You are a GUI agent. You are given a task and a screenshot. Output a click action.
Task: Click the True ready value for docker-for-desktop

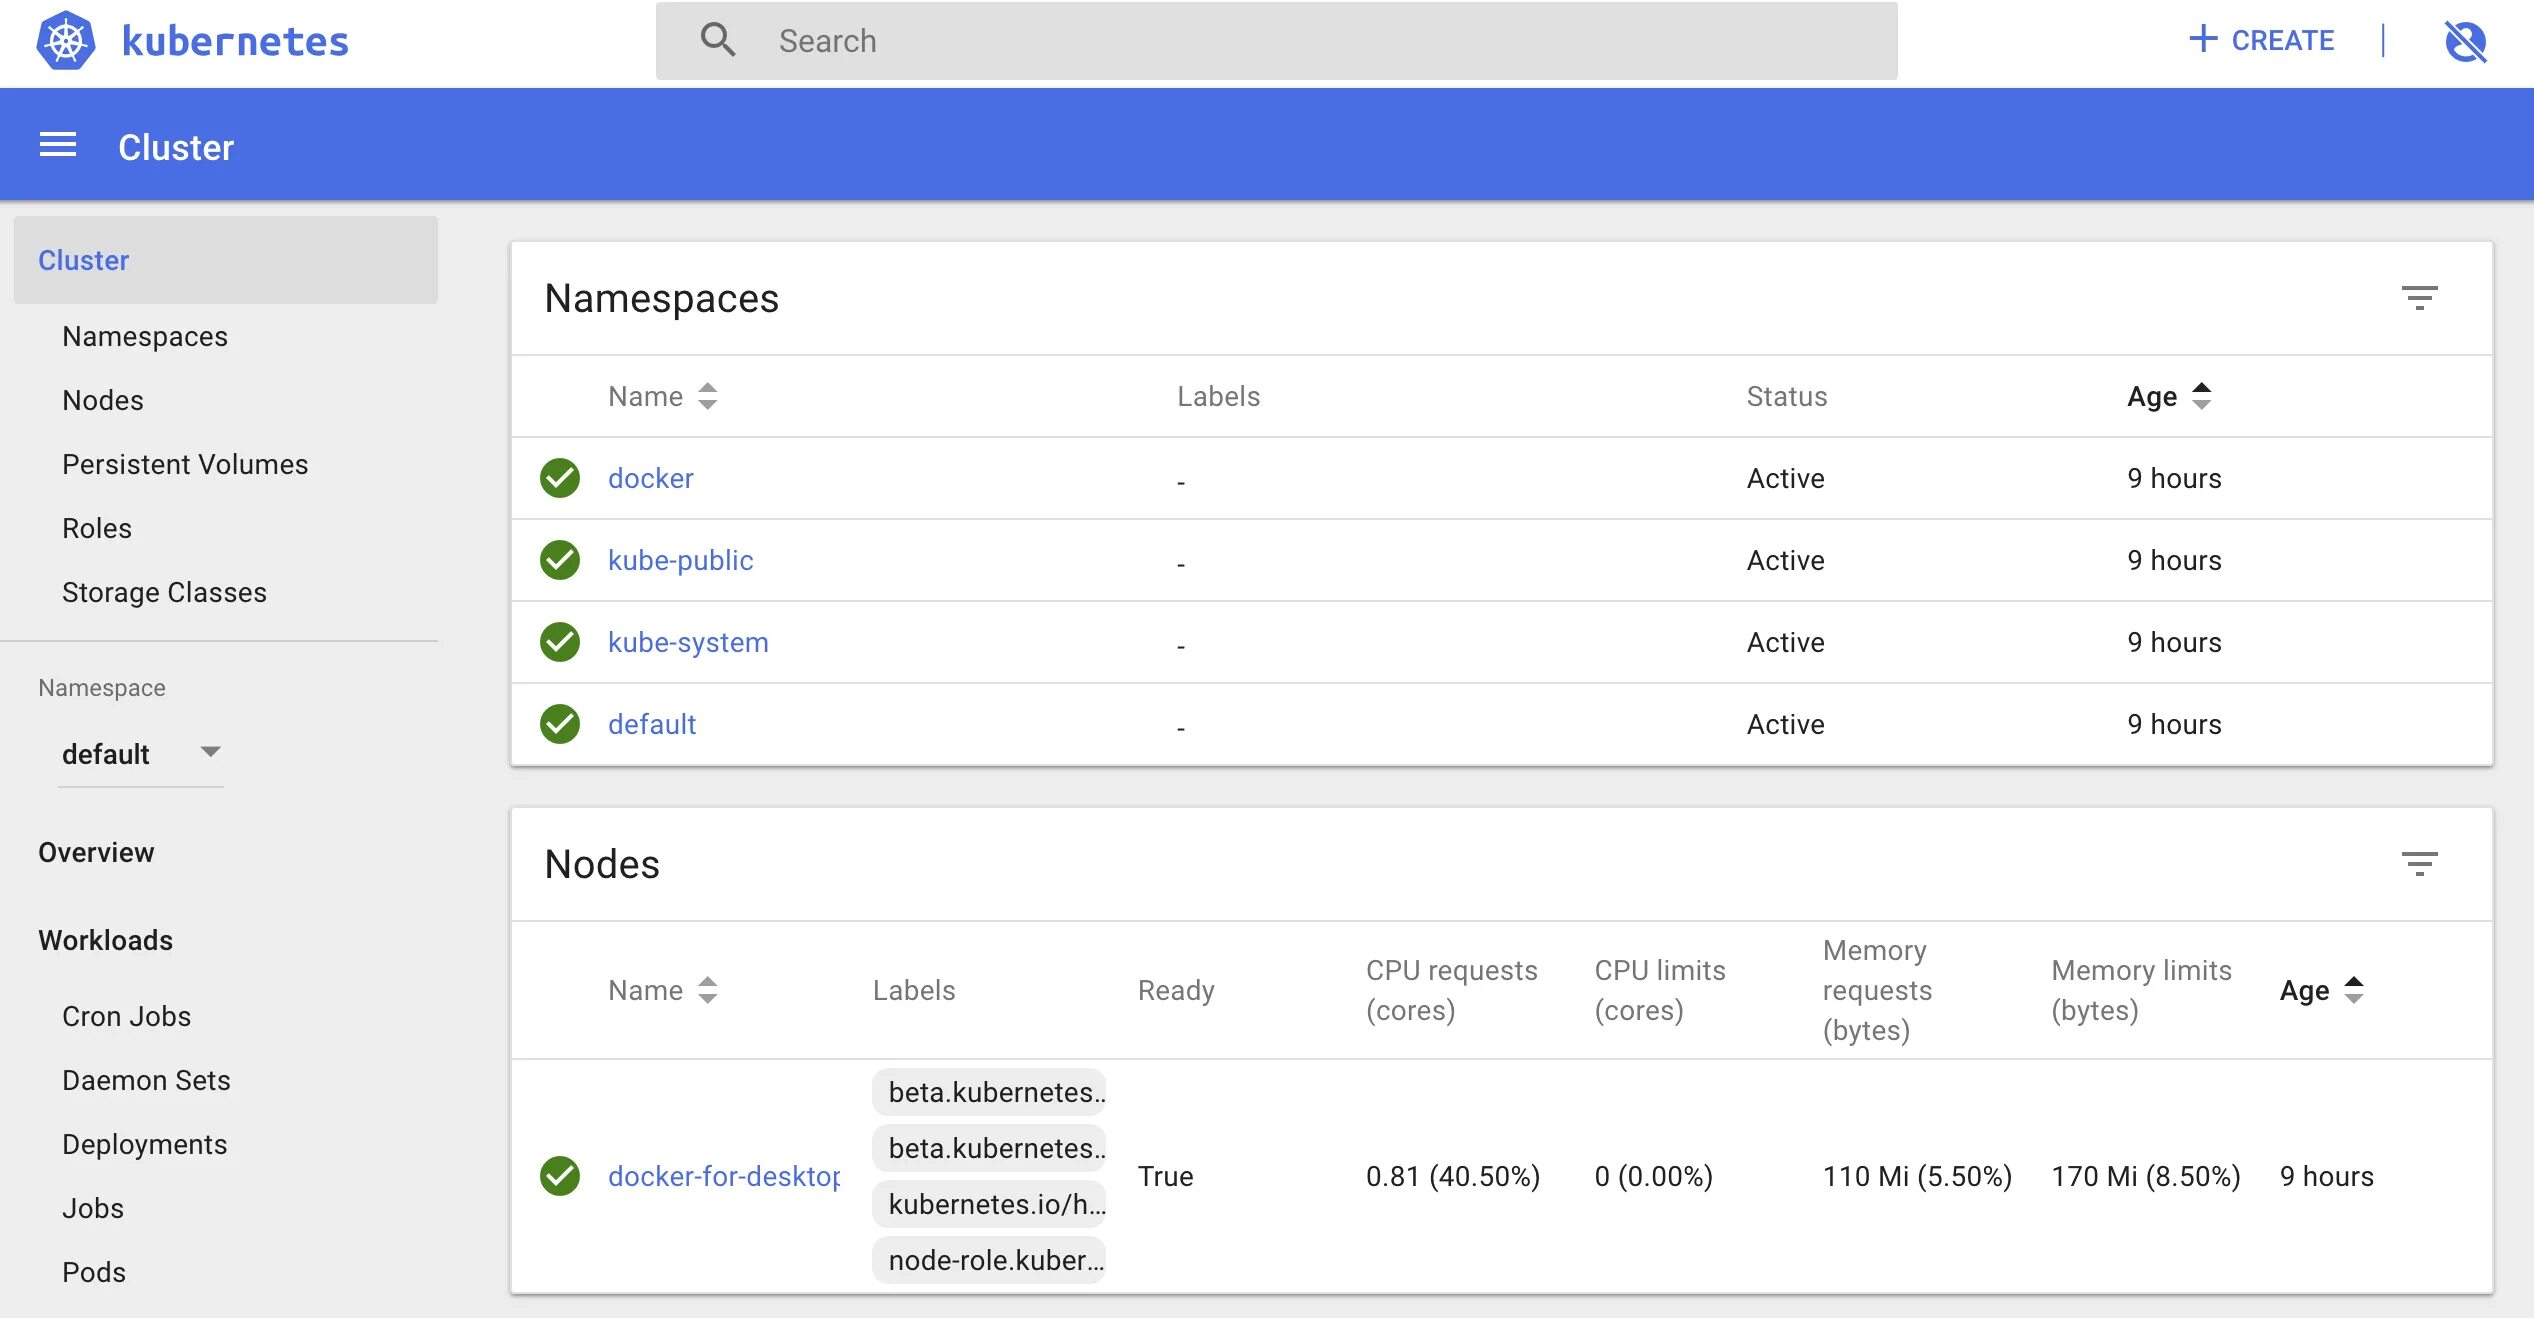1165,1176
